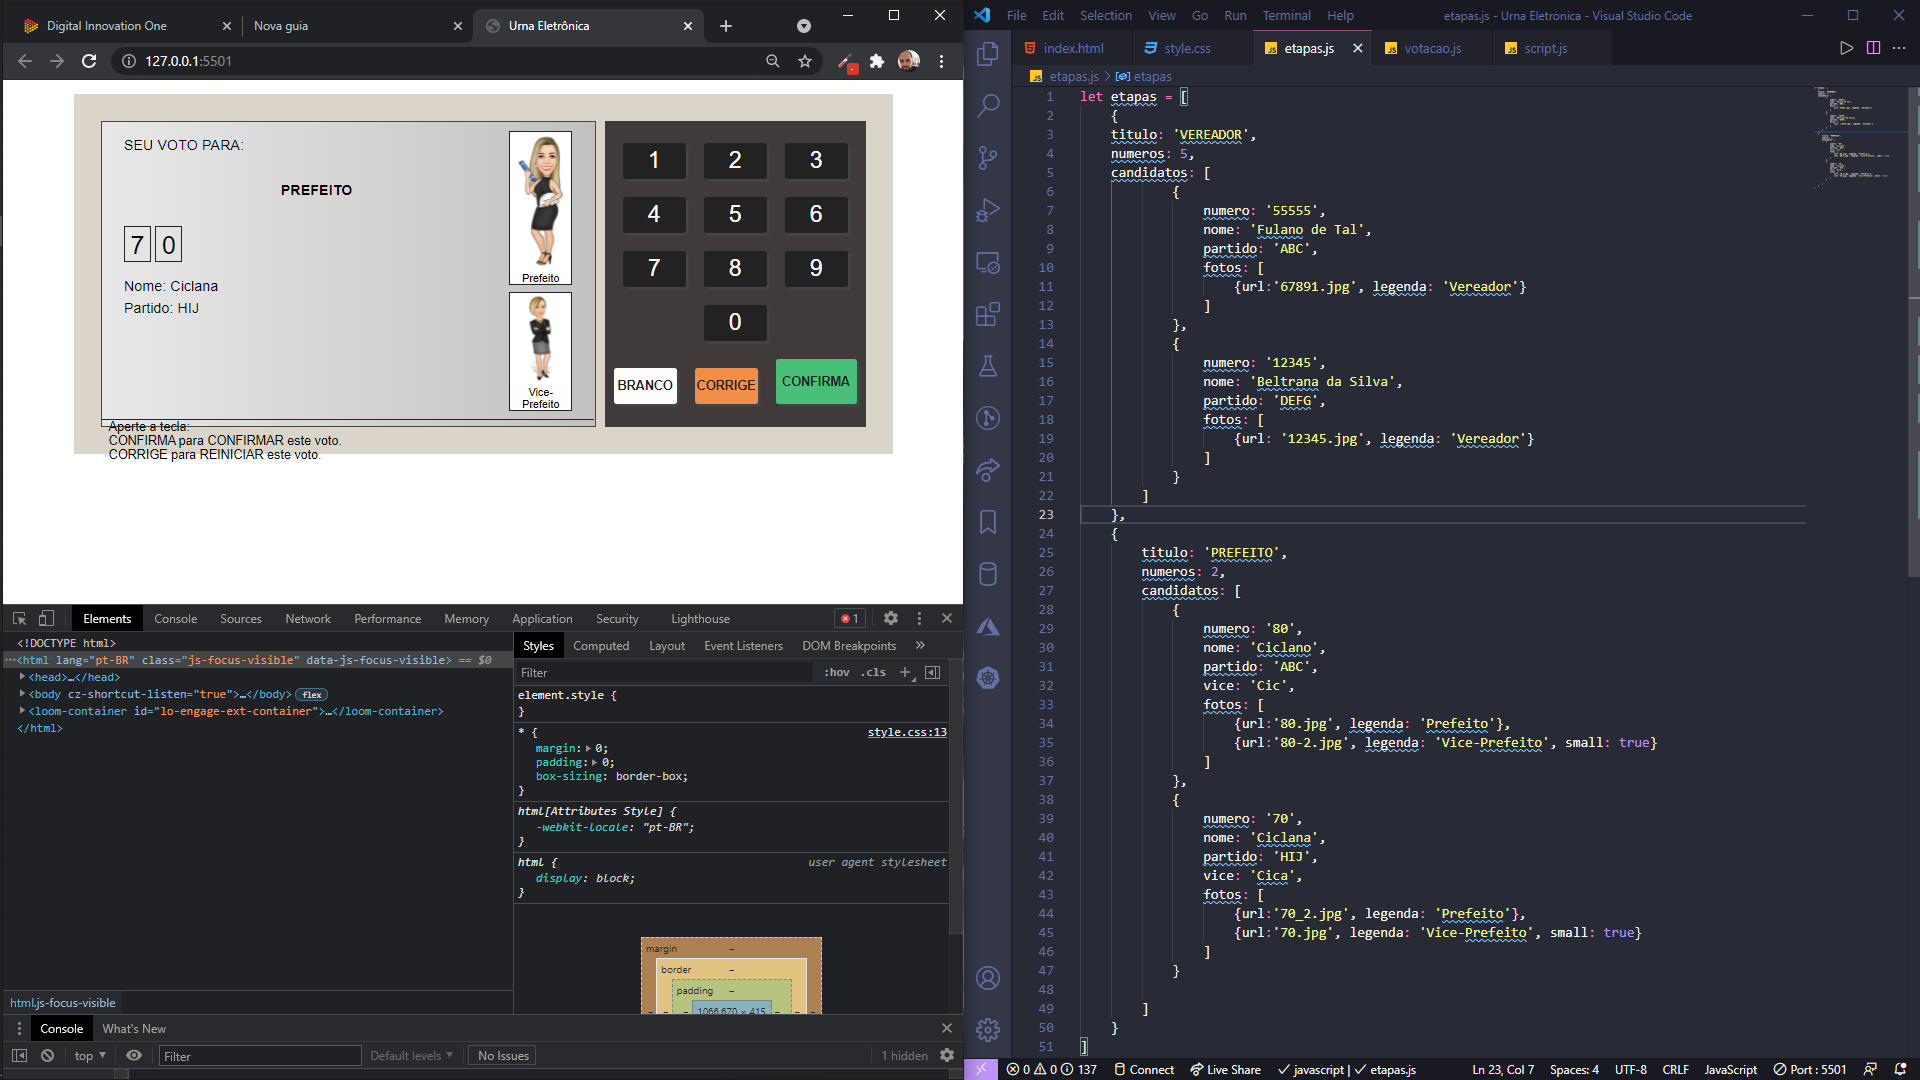Bookmark the page with the star icon
Screen dimensions: 1920x1080
(x=805, y=61)
